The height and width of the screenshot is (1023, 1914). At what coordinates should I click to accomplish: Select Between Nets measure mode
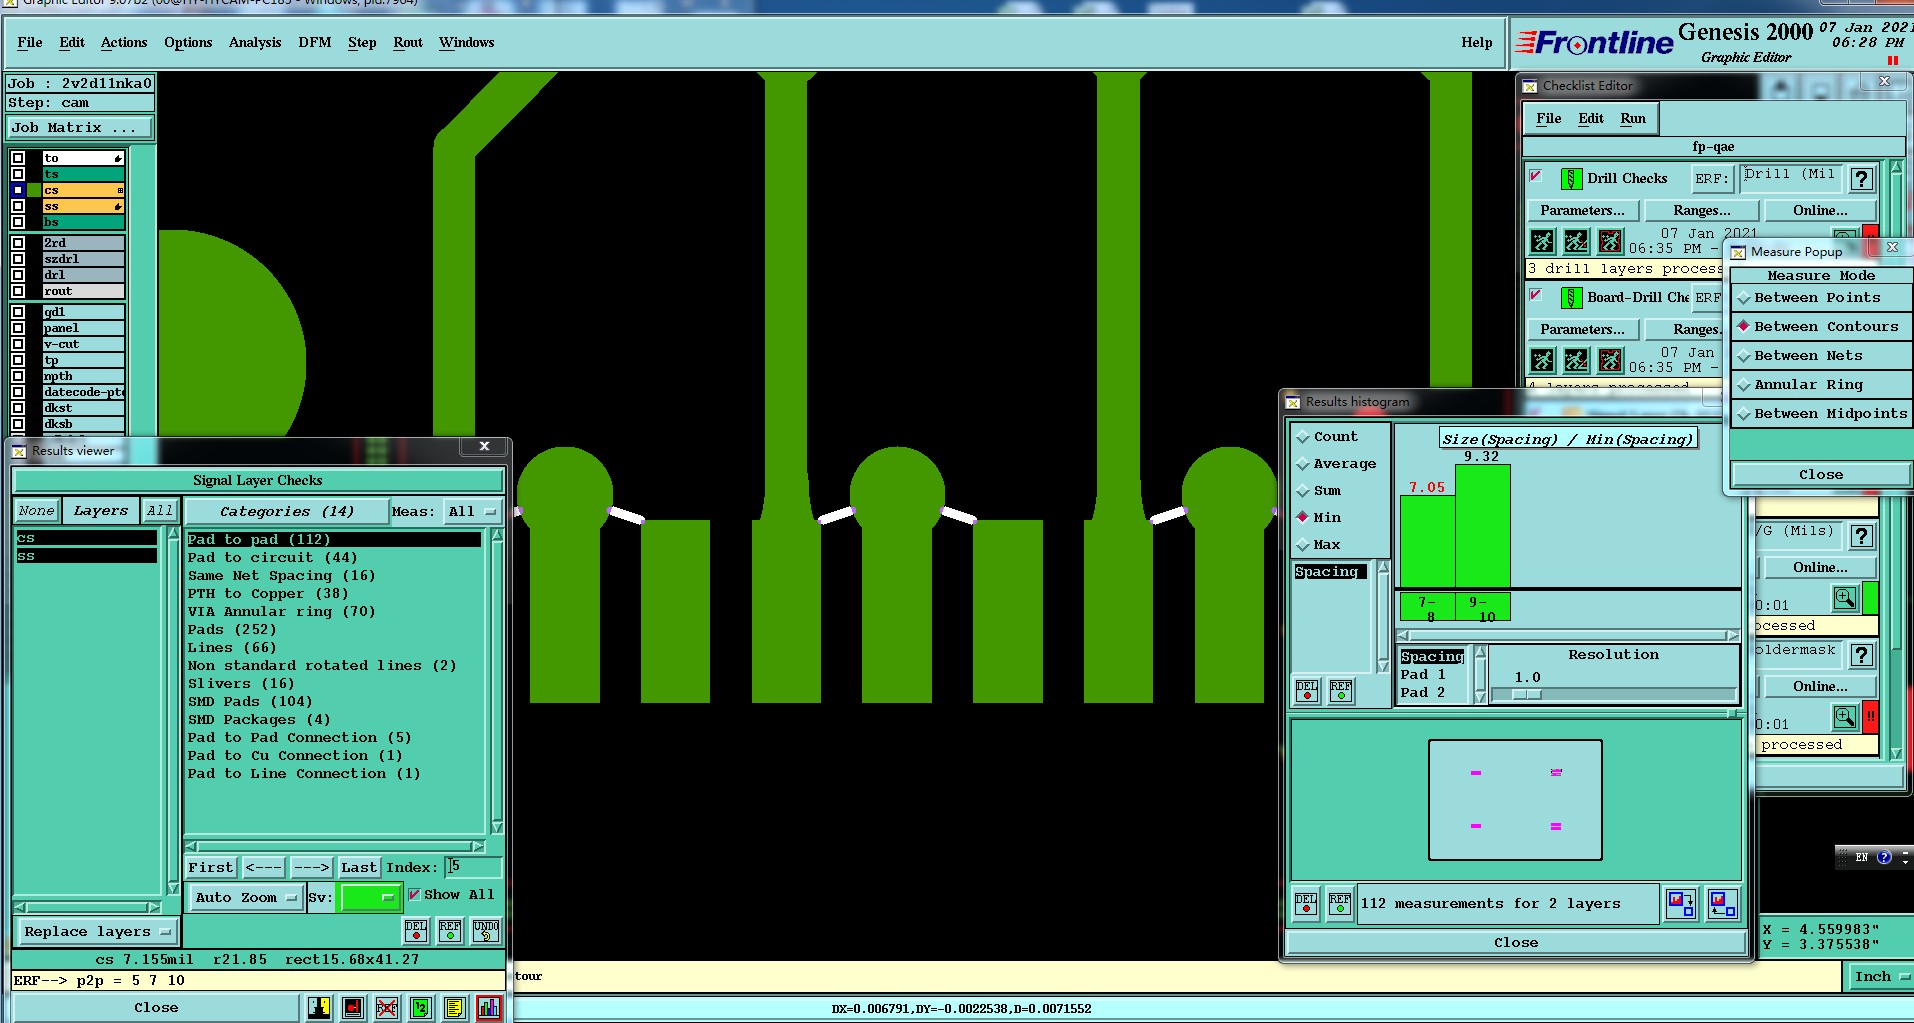[x=1820, y=356]
